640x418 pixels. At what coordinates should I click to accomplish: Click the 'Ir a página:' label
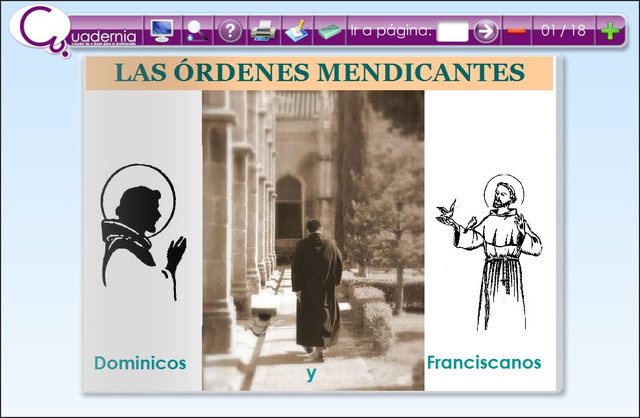(391, 31)
